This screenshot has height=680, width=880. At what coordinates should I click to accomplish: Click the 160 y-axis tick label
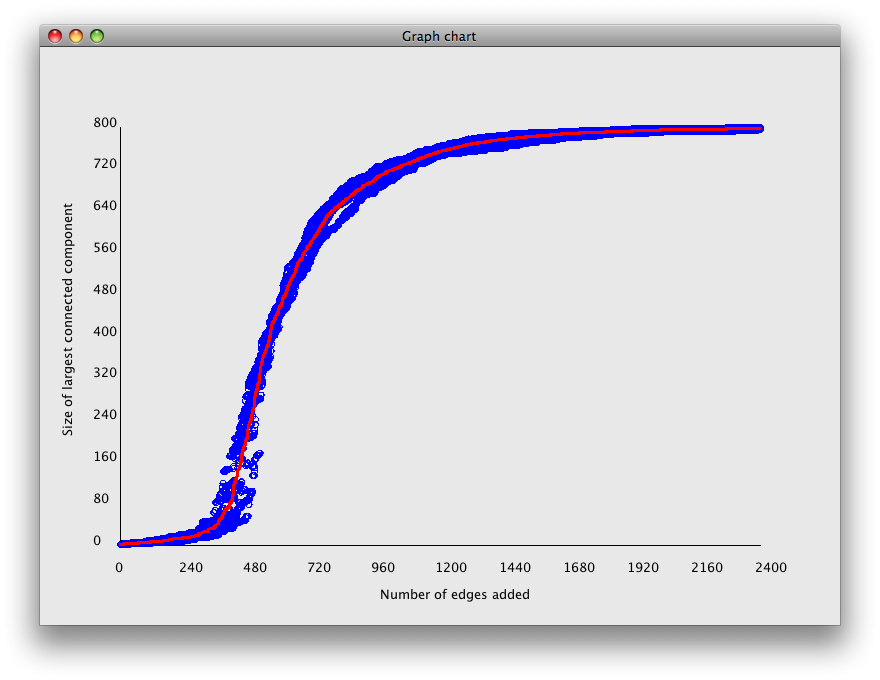pos(105,457)
